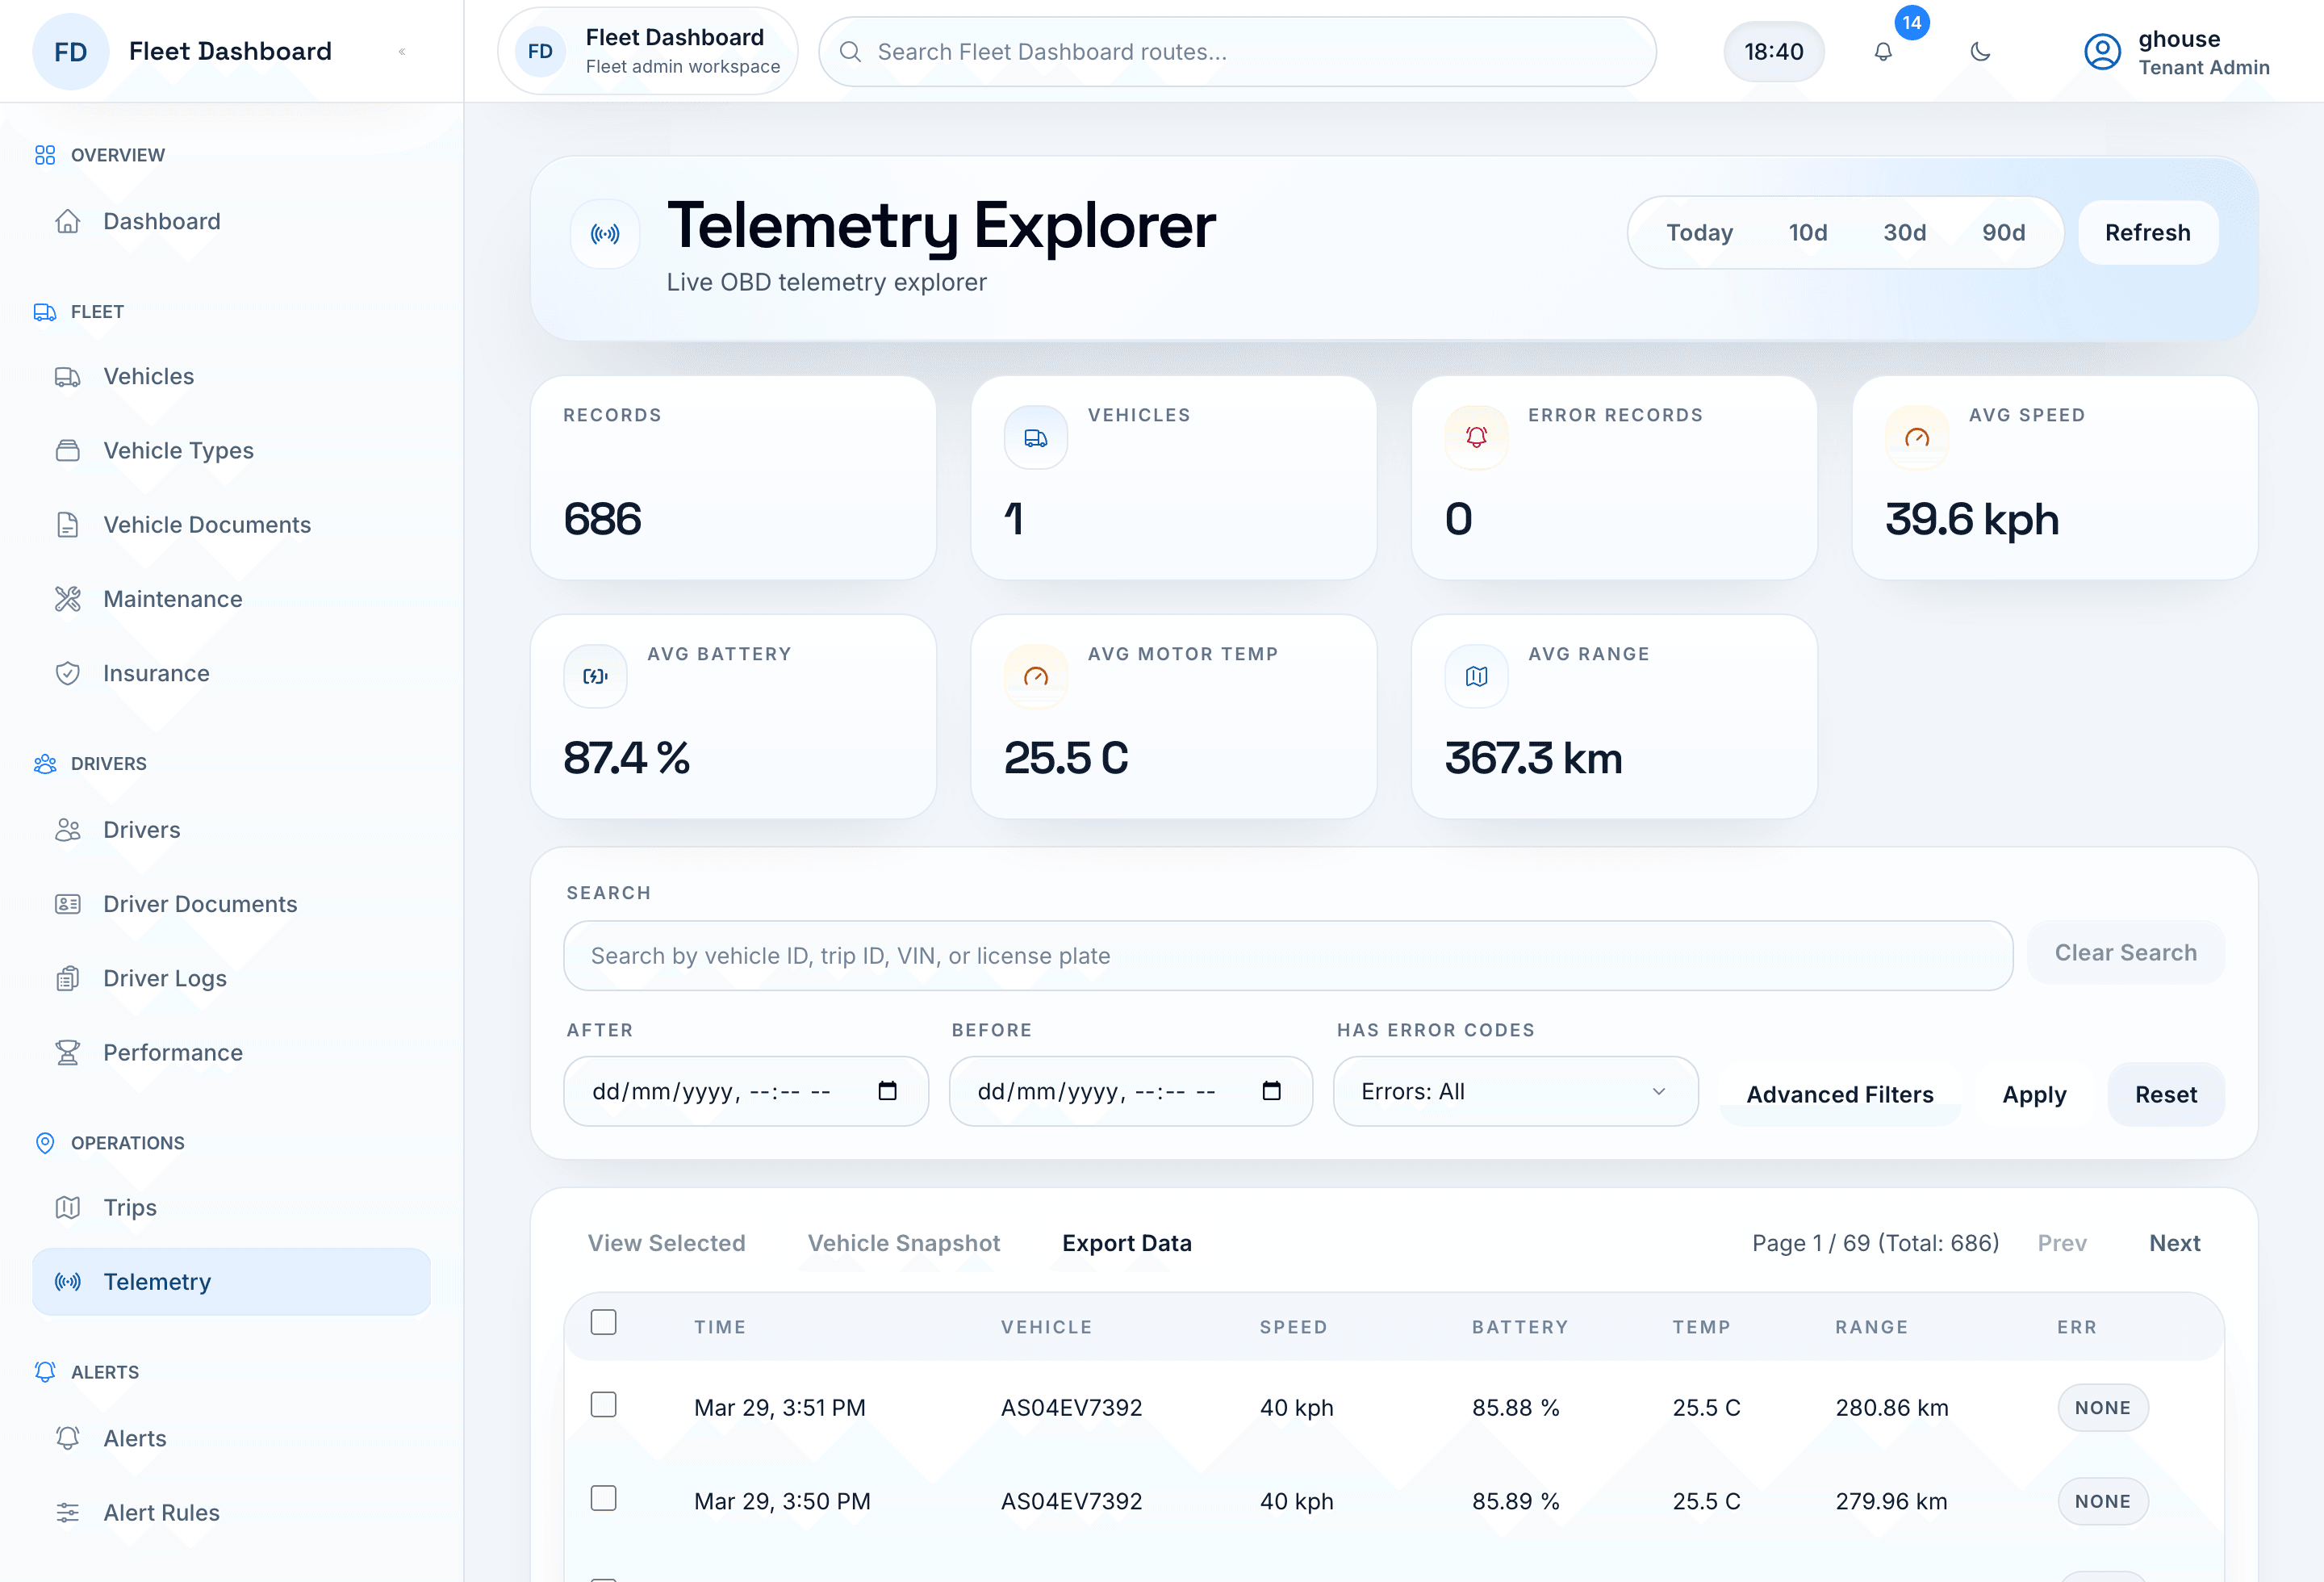Click the Error Records alarm icon

(x=1476, y=437)
